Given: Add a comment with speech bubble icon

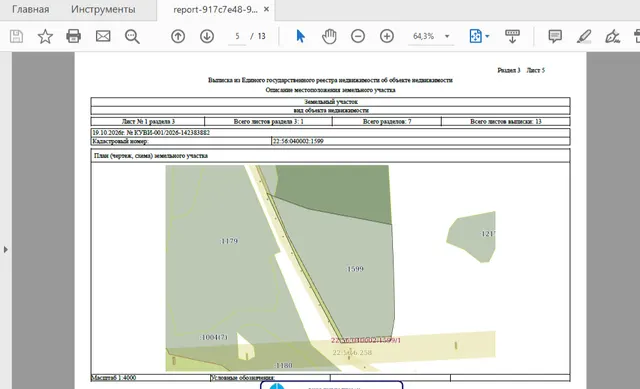Looking at the screenshot, I should tap(555, 36).
